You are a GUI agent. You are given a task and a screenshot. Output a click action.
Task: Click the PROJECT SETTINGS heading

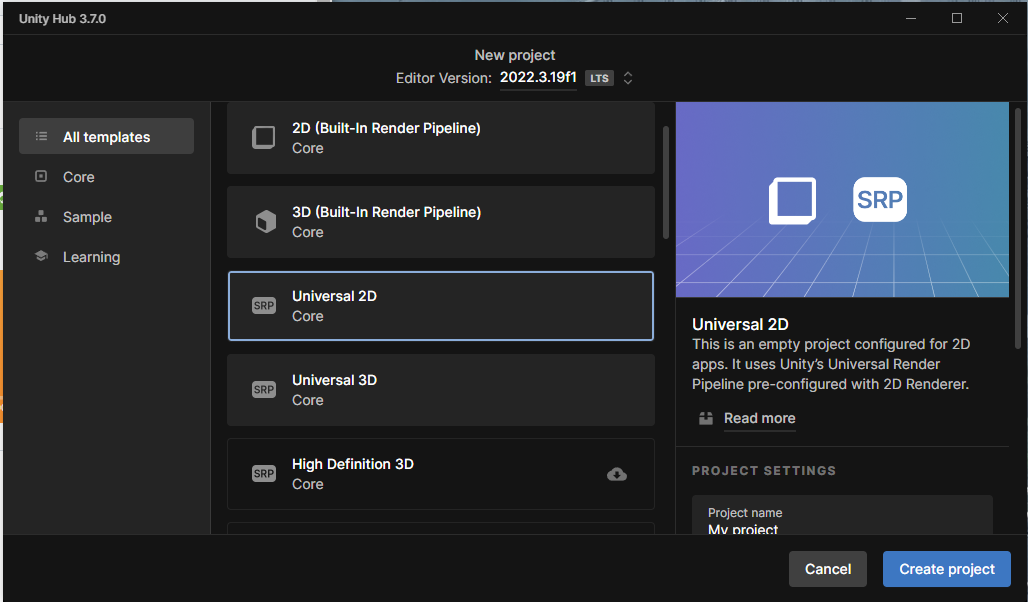(764, 471)
